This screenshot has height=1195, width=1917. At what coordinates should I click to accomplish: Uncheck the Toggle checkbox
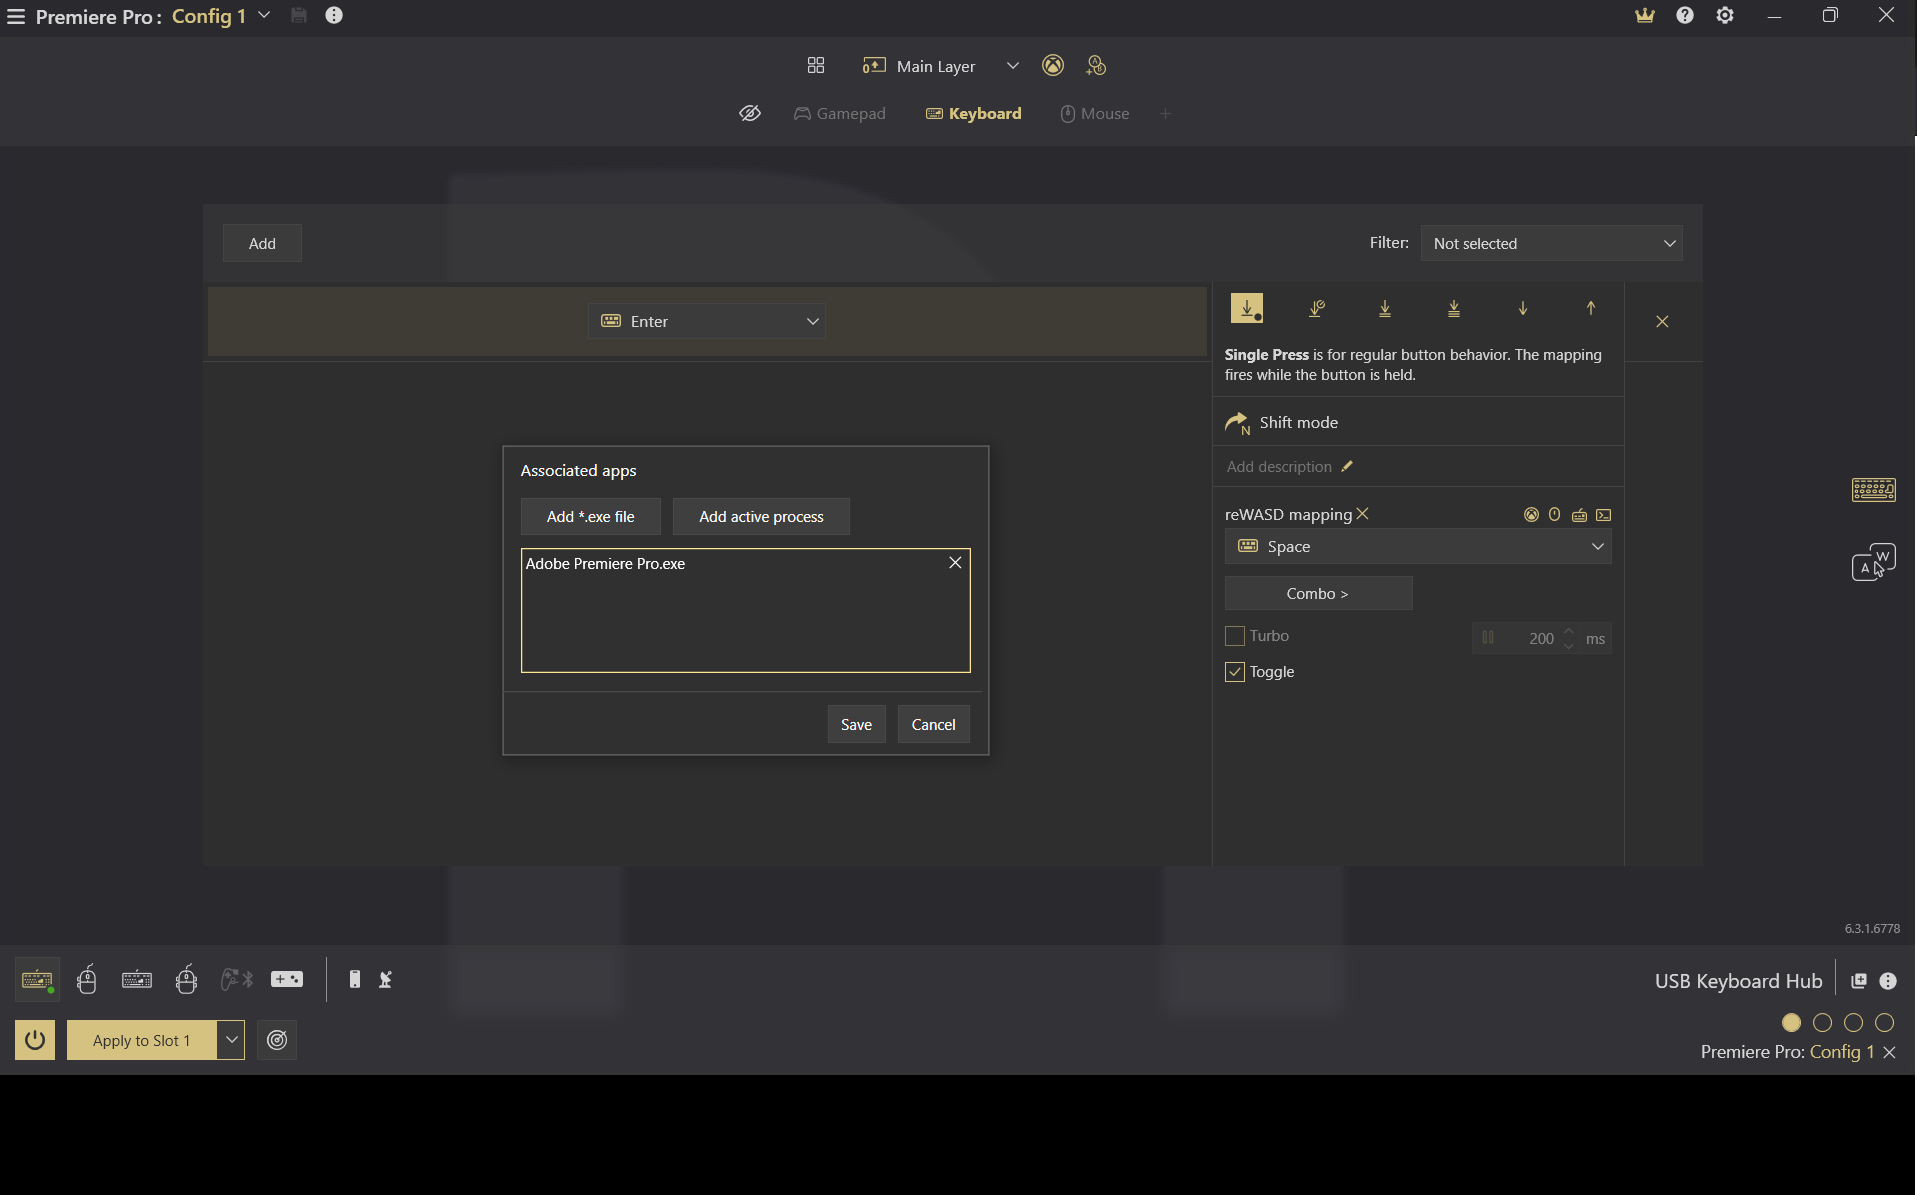point(1235,672)
